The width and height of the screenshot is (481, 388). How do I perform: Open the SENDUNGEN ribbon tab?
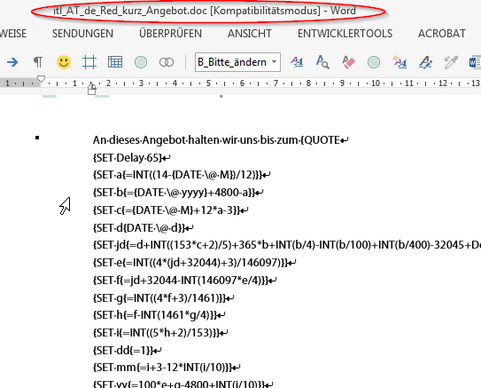tap(83, 33)
